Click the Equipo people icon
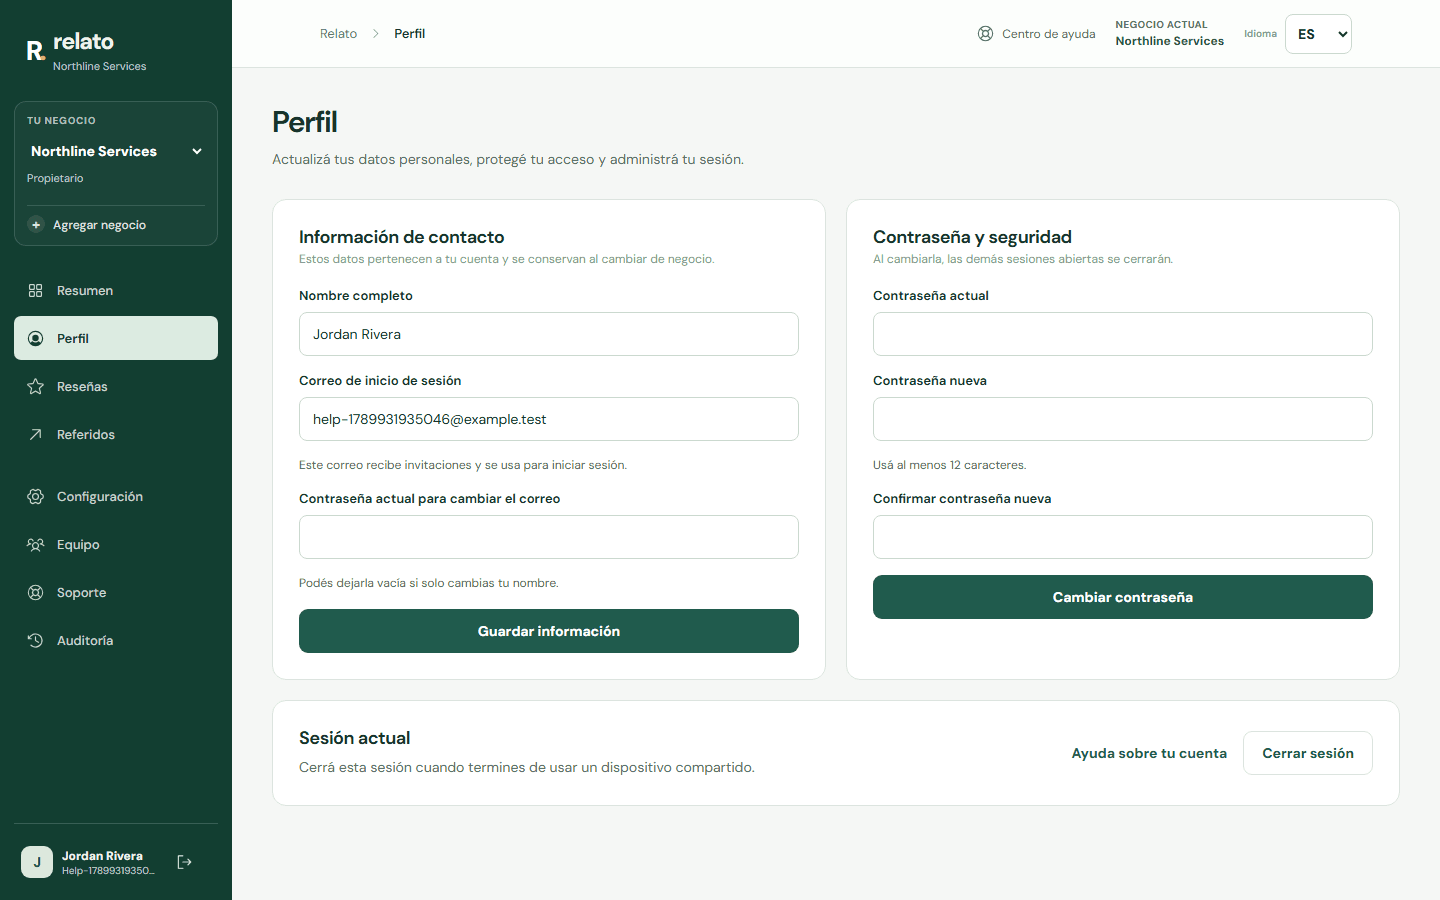 [x=35, y=545]
